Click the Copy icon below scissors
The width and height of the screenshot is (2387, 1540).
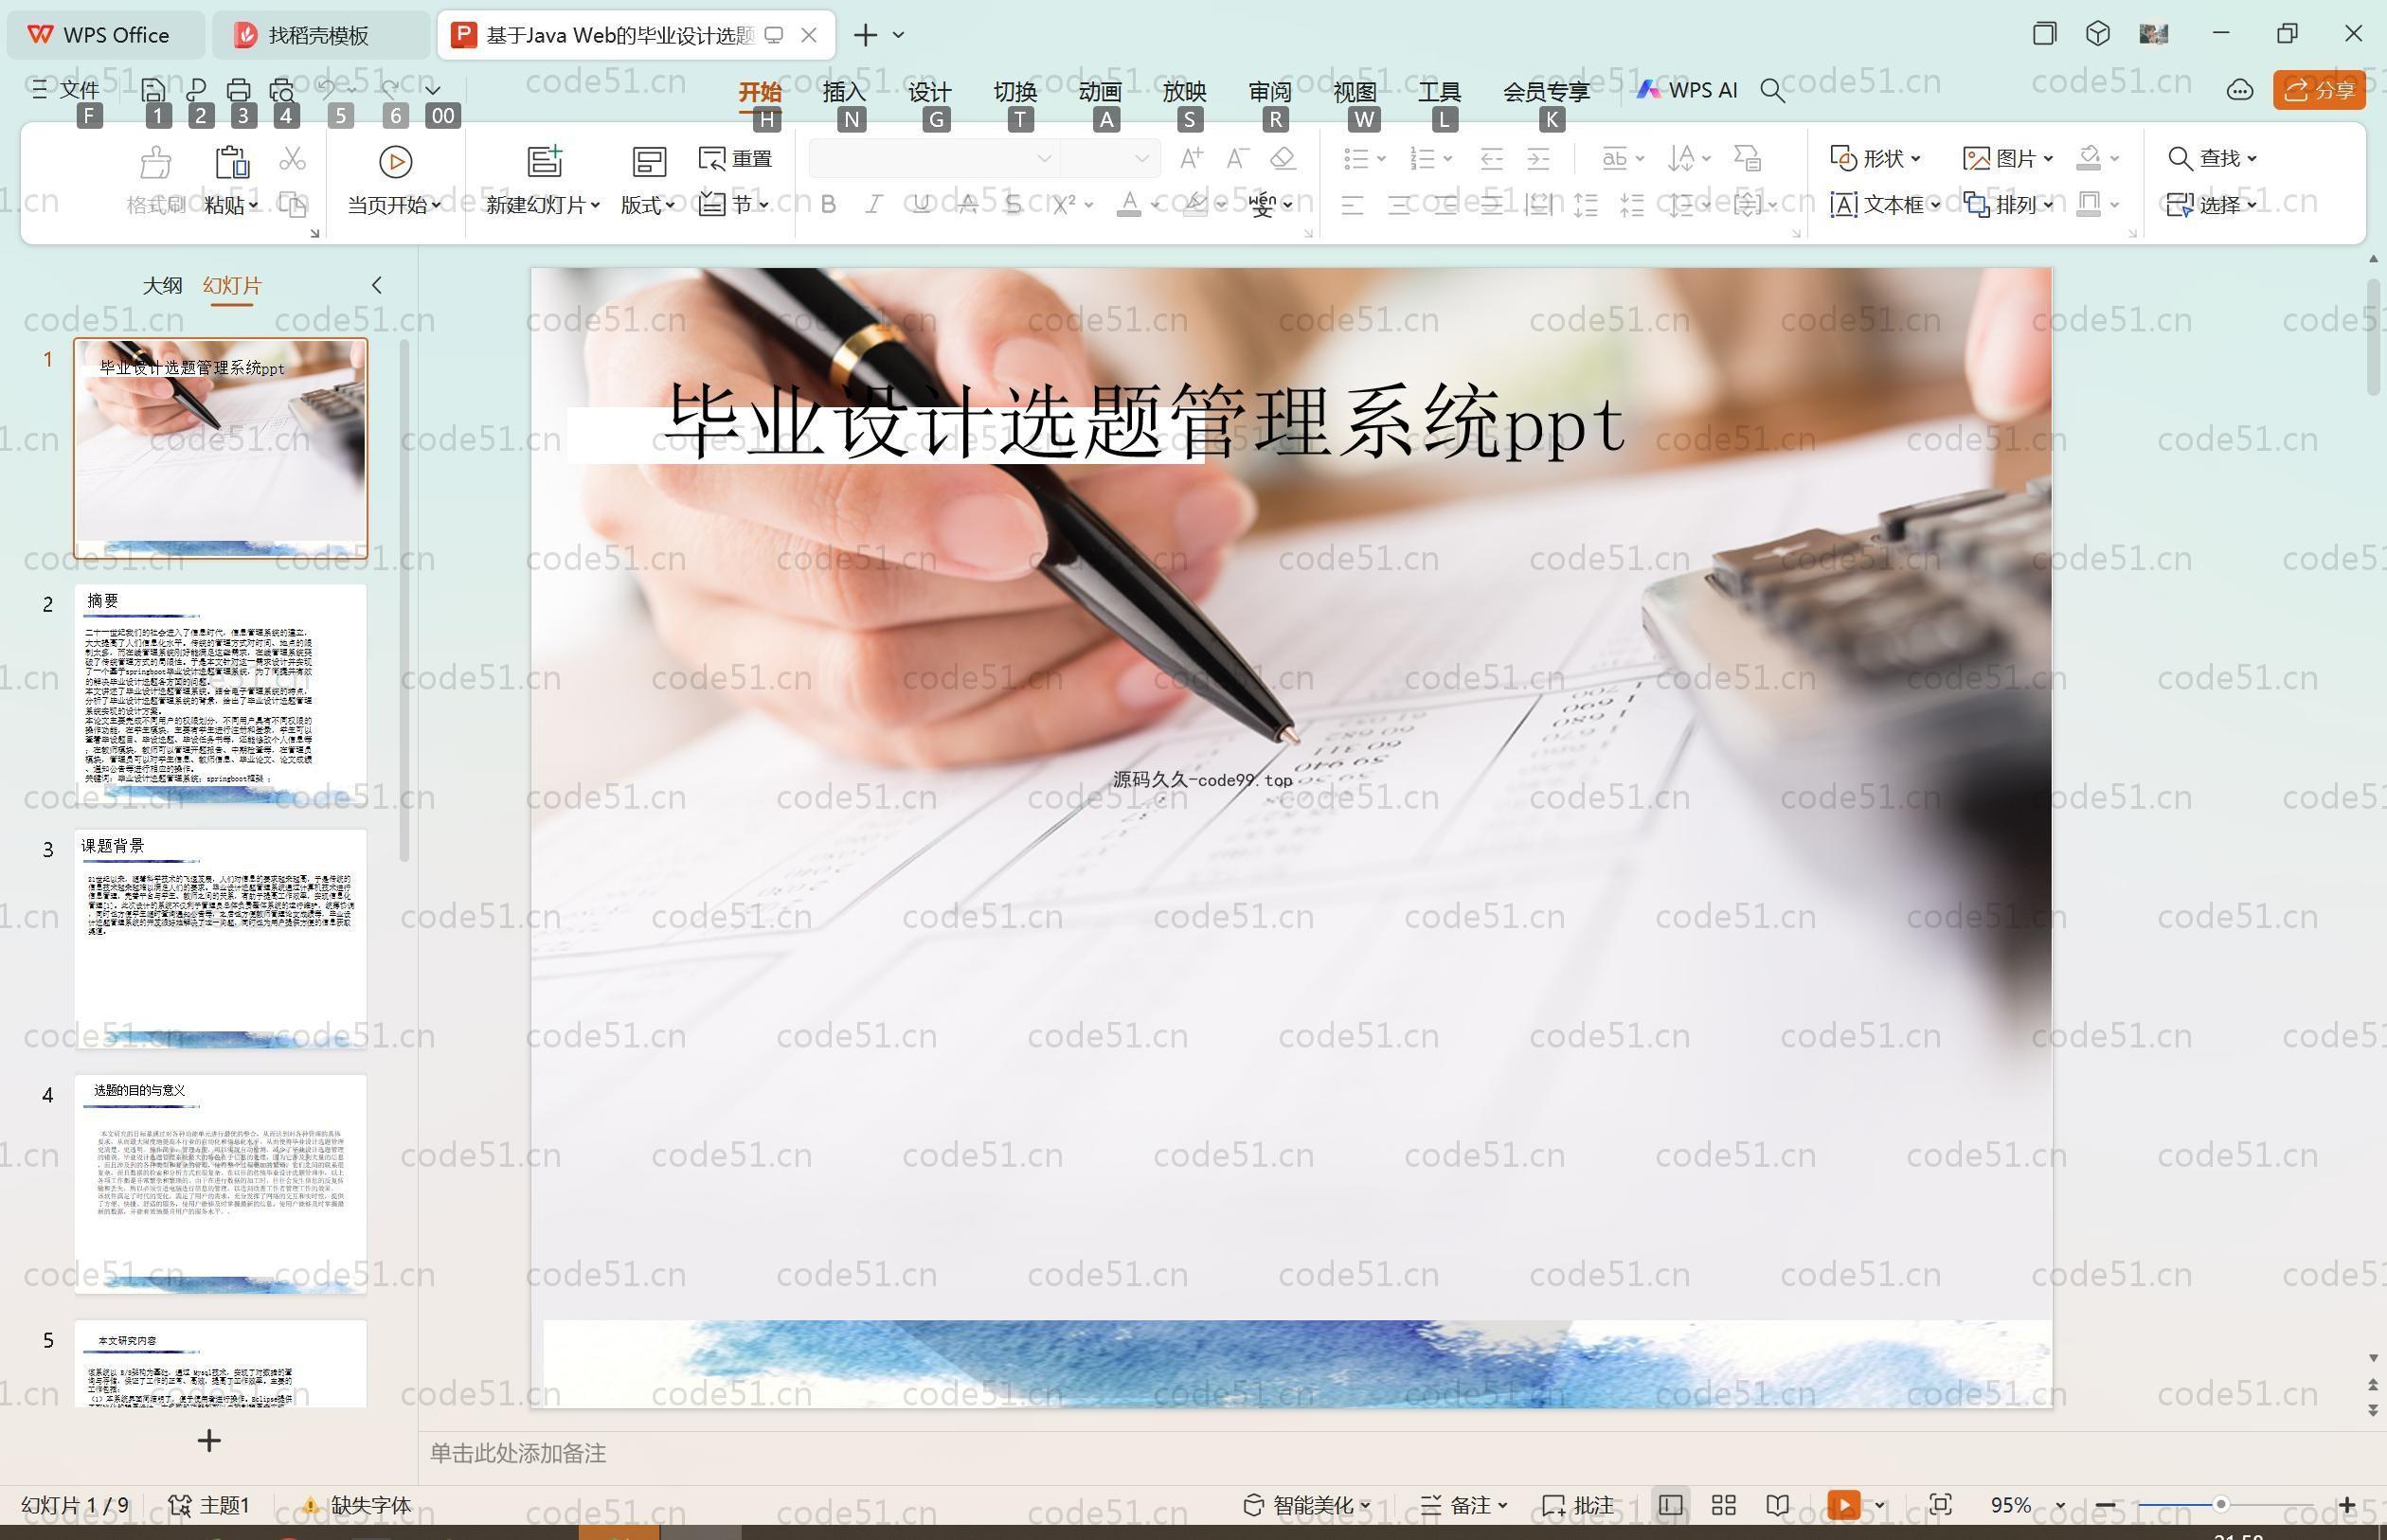point(292,205)
